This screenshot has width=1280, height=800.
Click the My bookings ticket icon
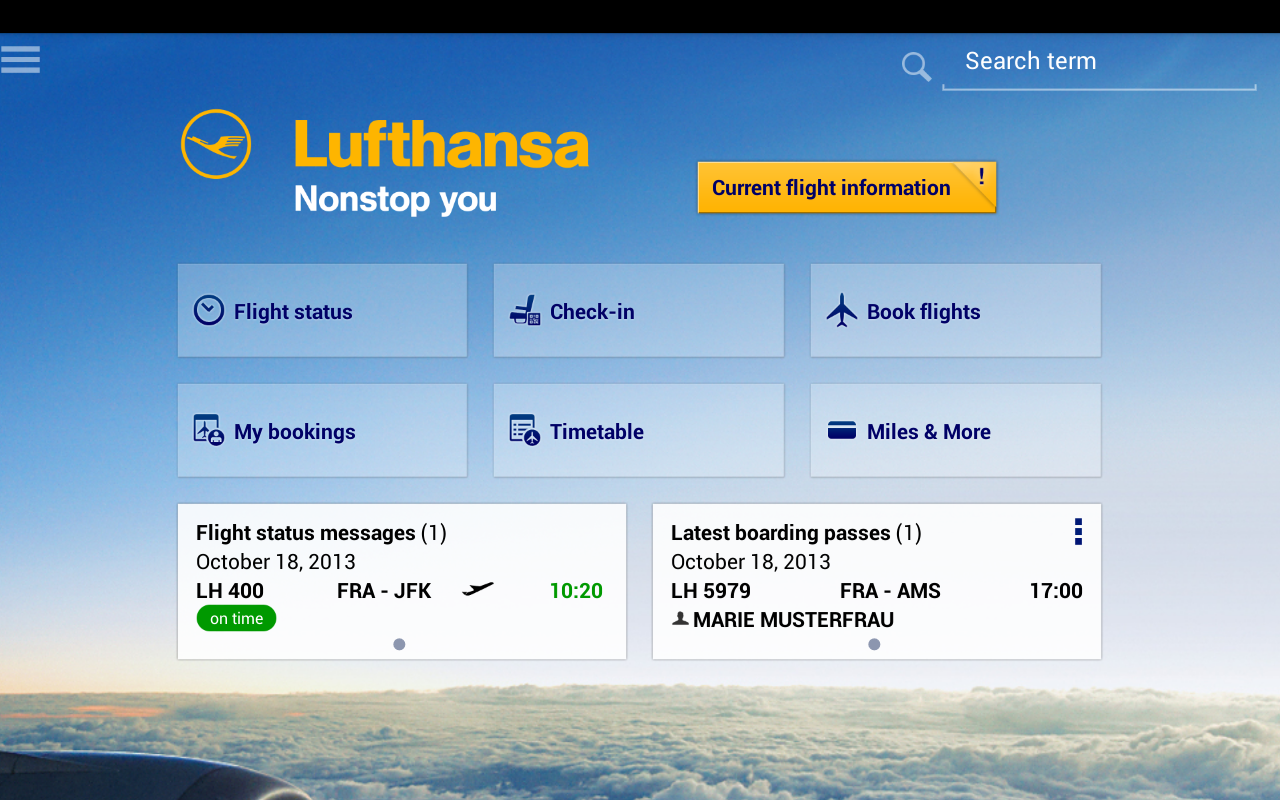pyautogui.click(x=207, y=430)
